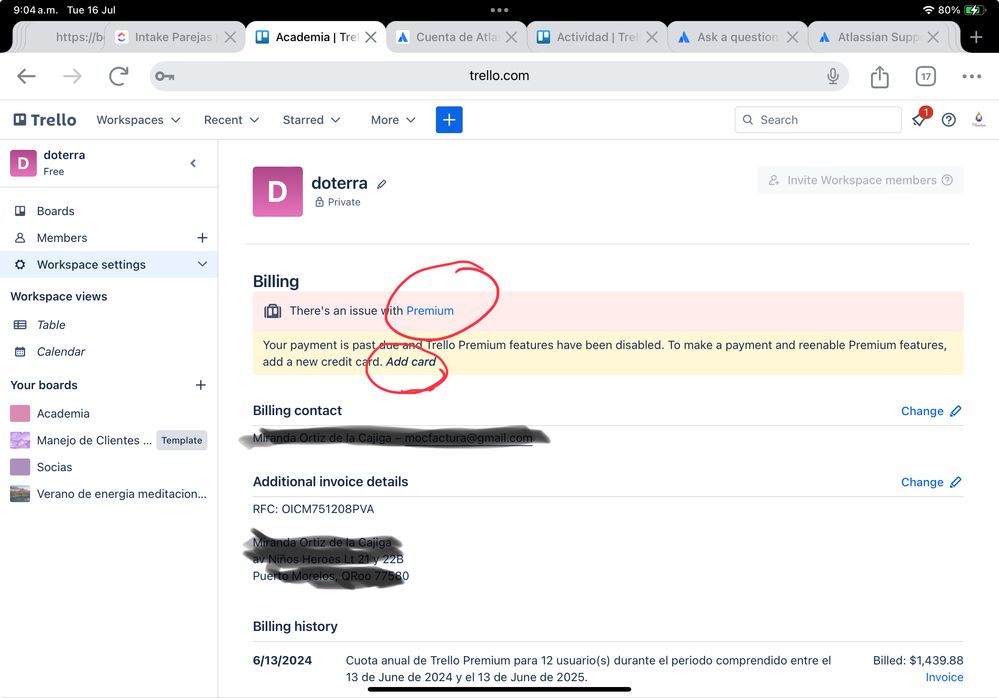The image size is (999, 698).
Task: Add members using plus next to Members
Action: [202, 238]
